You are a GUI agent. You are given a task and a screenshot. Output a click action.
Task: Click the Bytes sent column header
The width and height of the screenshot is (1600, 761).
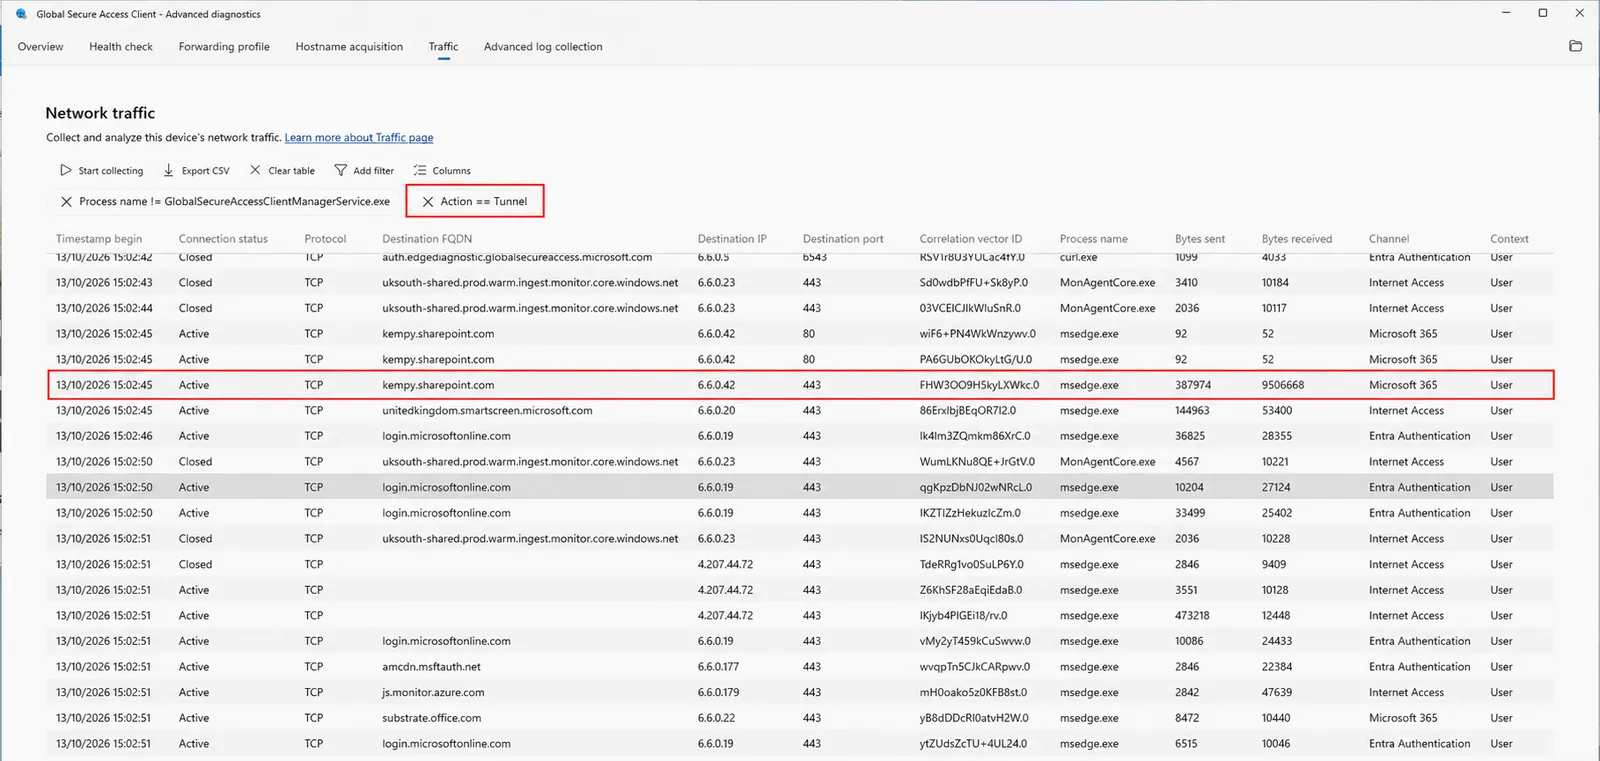pos(1200,239)
